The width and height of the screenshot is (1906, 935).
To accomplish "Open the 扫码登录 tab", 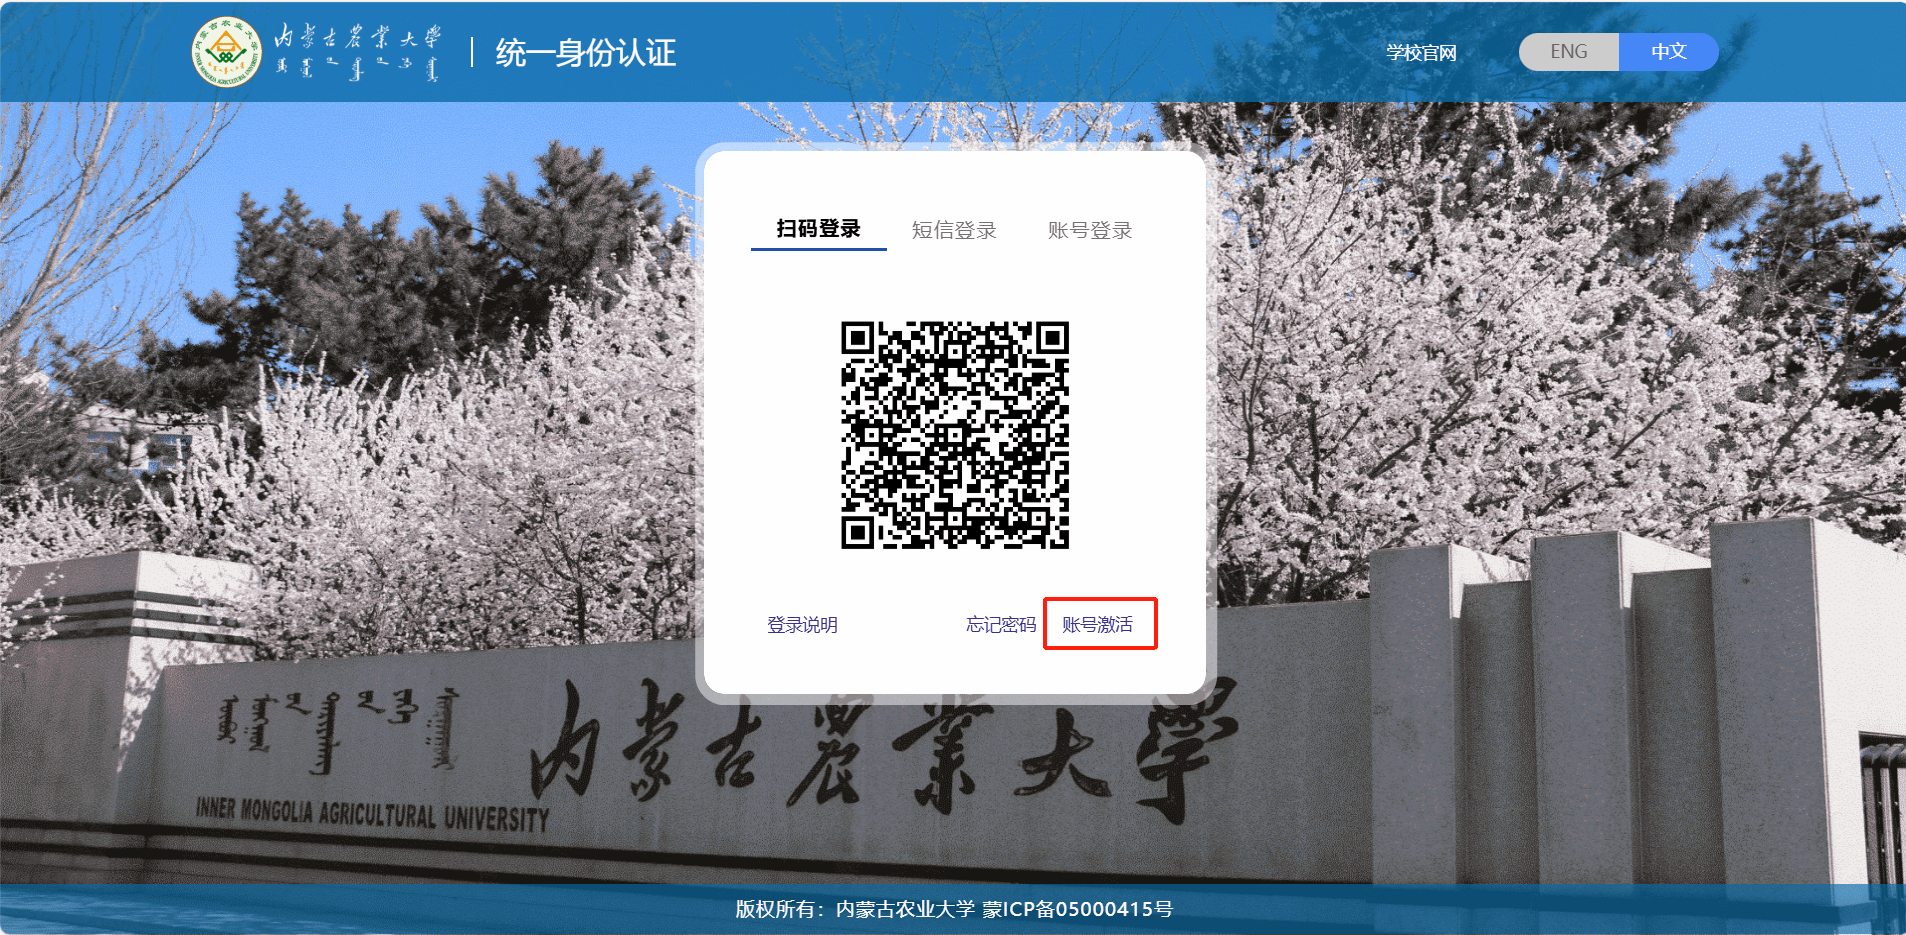I will click(818, 229).
